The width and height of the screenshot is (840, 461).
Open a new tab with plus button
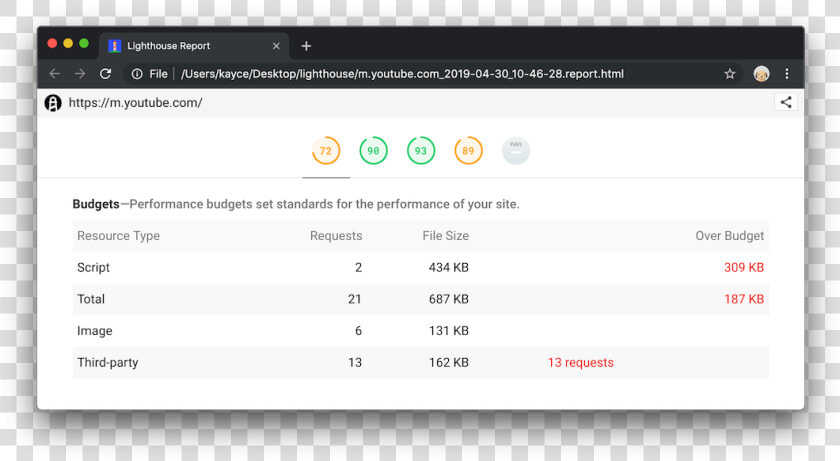point(306,46)
